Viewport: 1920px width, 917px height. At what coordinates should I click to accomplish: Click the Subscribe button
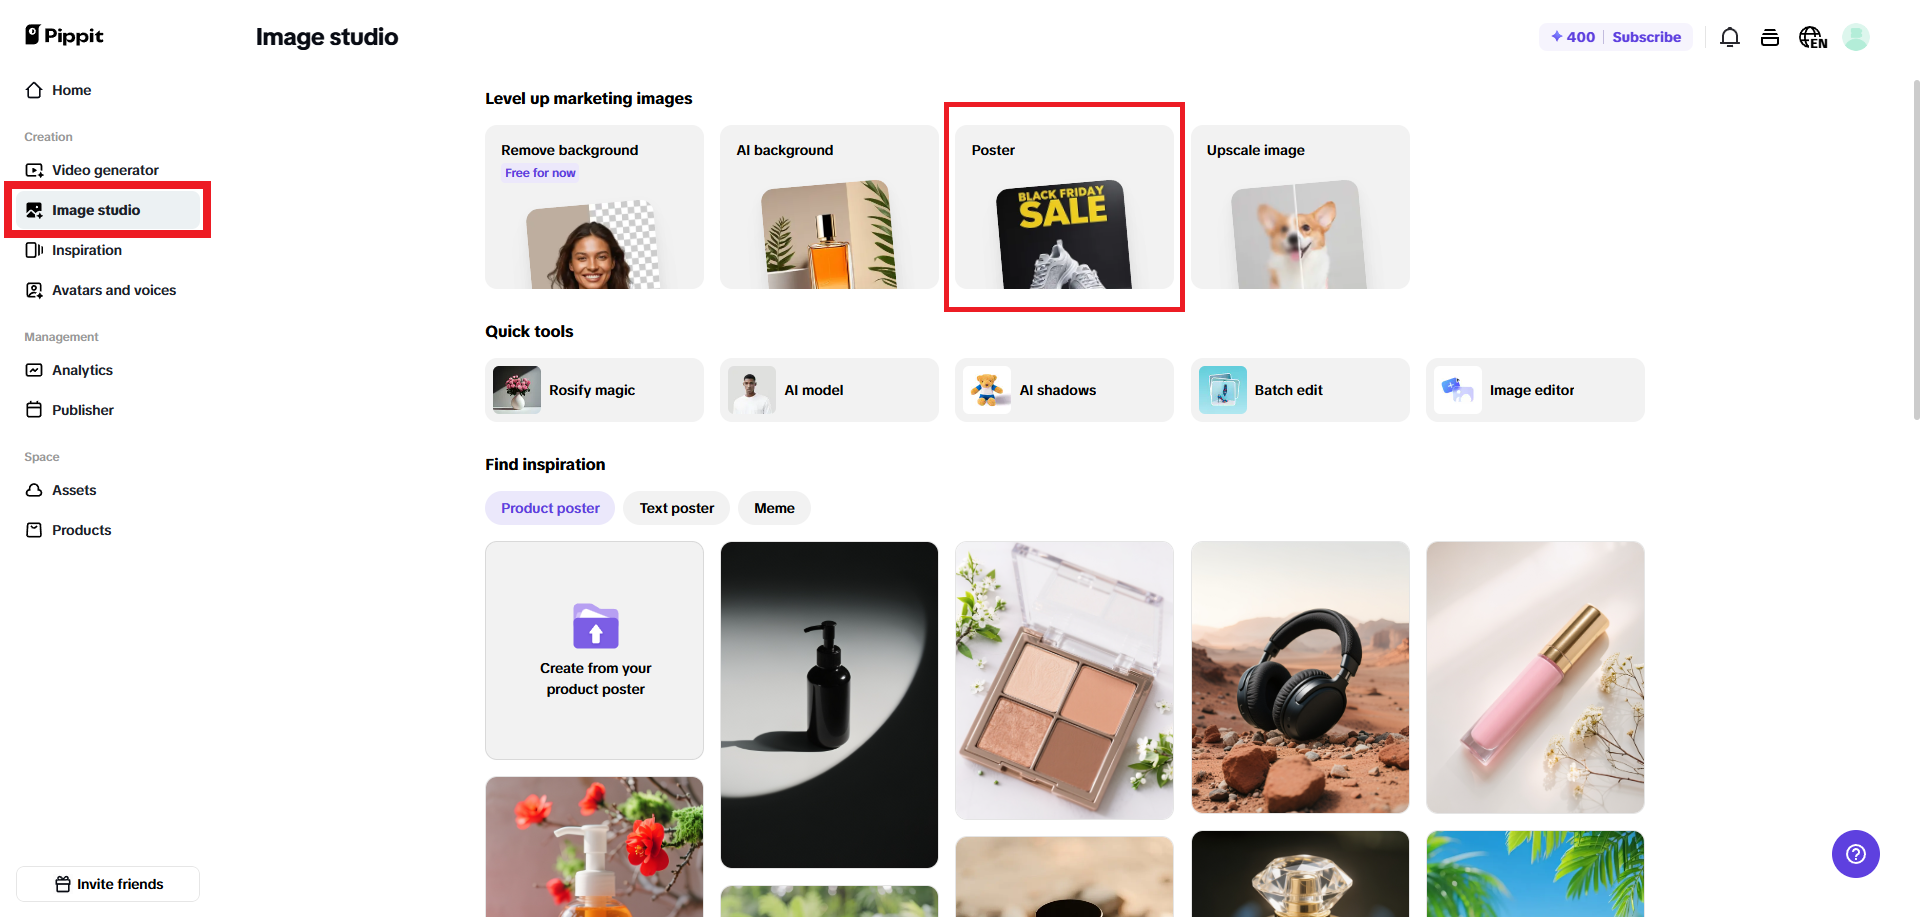coord(1646,36)
